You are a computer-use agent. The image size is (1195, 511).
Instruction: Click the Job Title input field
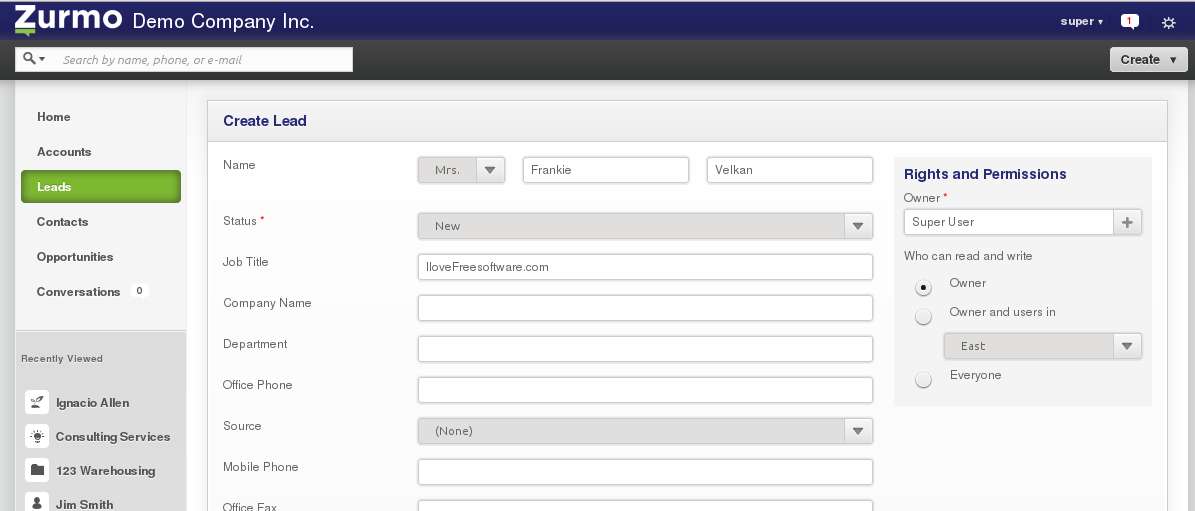[x=645, y=267]
